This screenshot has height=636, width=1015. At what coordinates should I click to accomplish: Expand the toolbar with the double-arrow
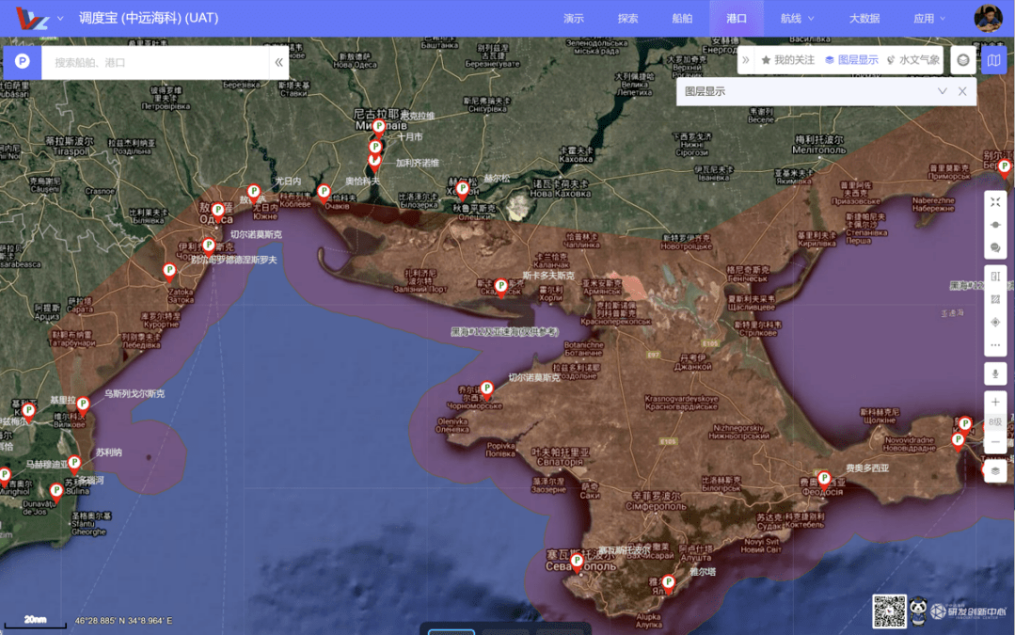pyautogui.click(x=746, y=60)
